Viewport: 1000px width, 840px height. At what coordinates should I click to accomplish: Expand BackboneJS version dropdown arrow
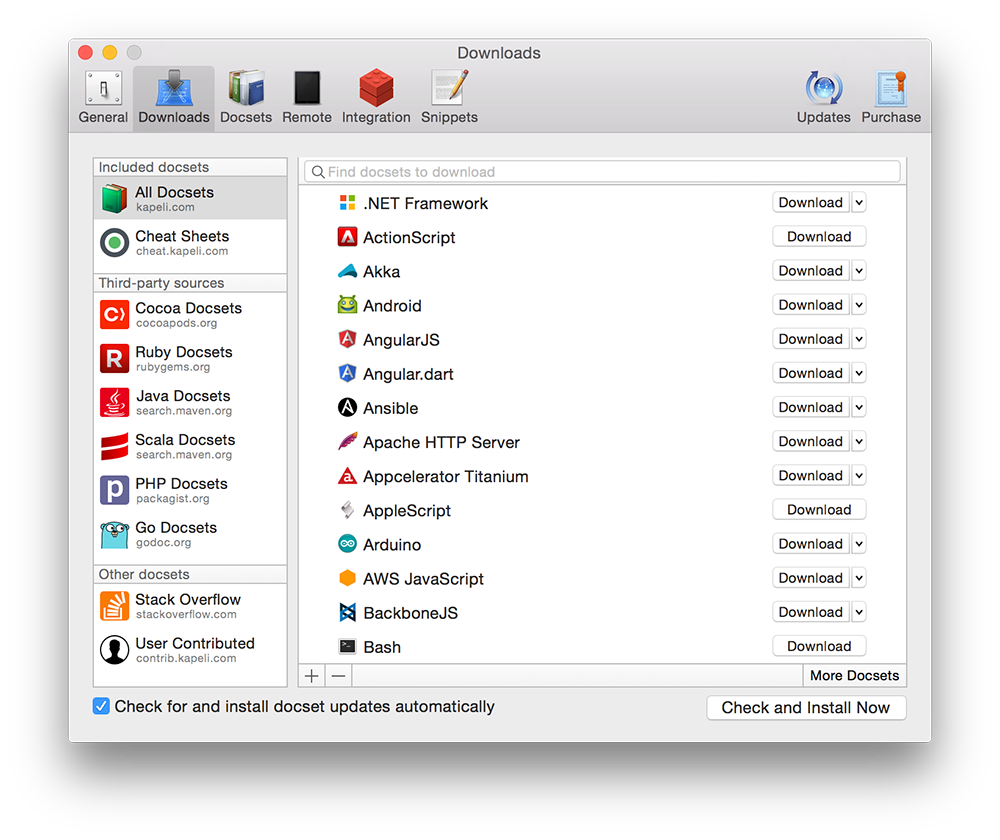[858, 612]
